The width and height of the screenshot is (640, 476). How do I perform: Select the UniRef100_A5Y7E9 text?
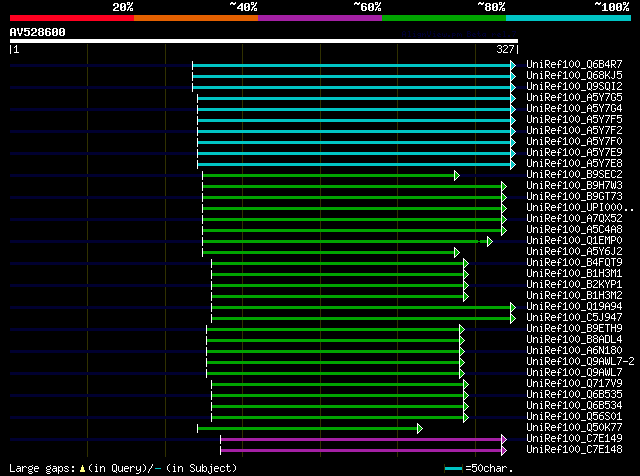click(574, 153)
